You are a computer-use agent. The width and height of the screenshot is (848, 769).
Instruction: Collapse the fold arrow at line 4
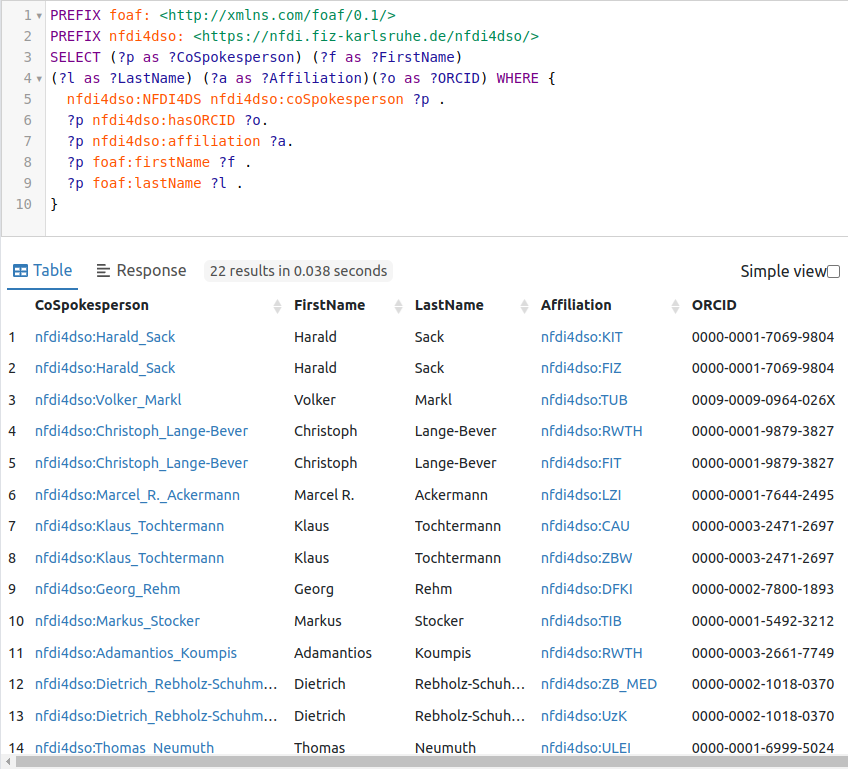pos(38,78)
